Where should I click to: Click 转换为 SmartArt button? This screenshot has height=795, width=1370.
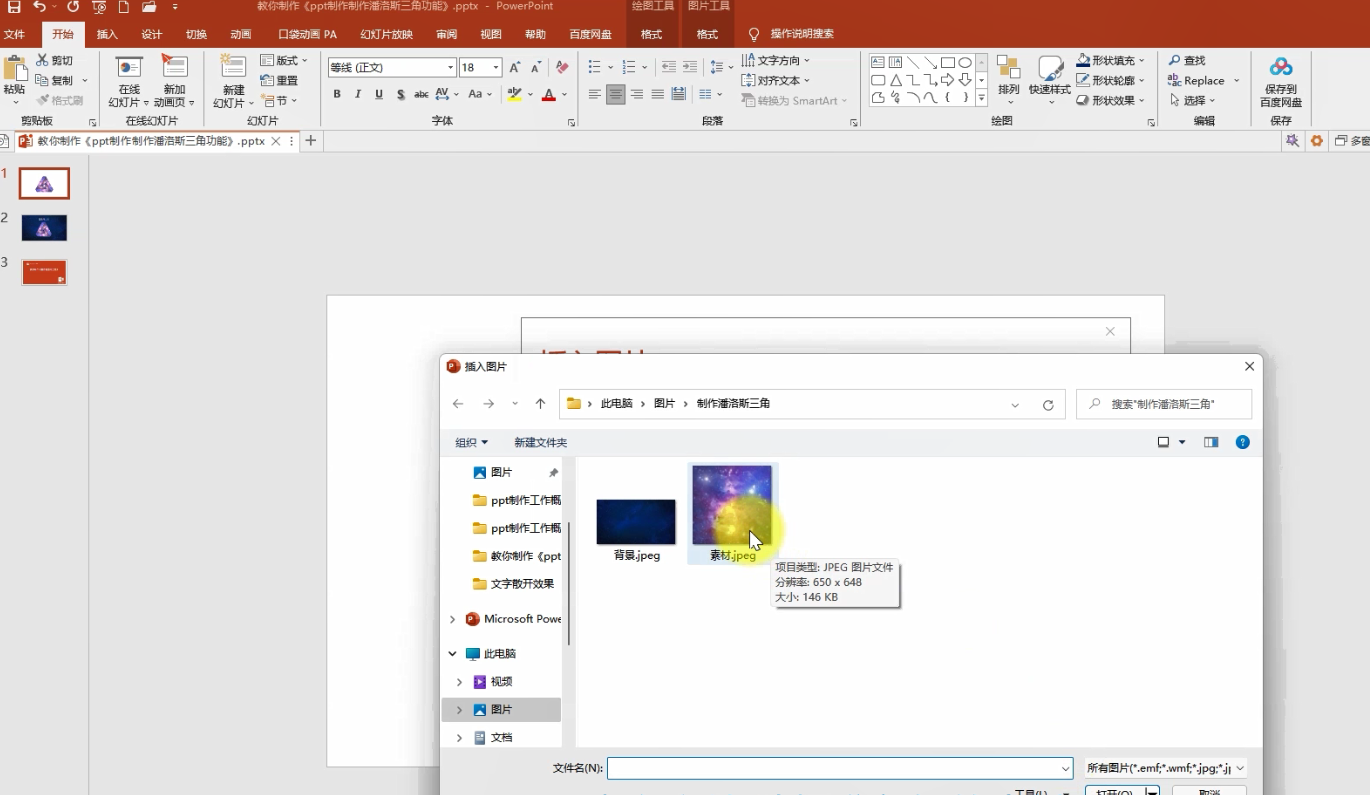pos(794,101)
